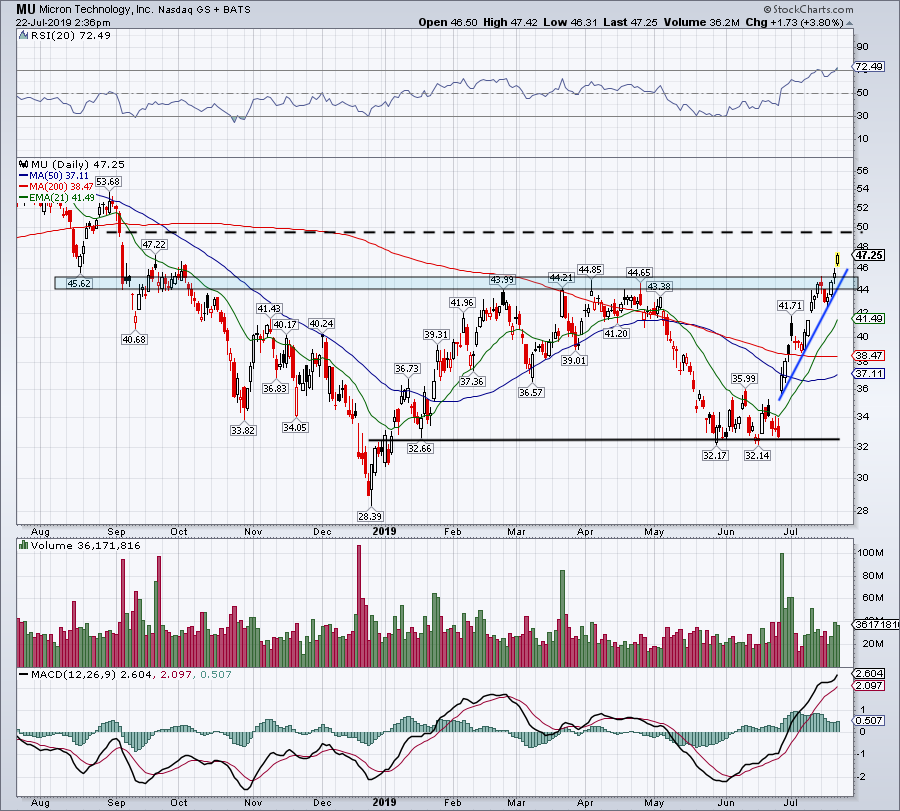Image resolution: width=900 pixels, height=811 pixels.
Task: Click the candlestick icon beside MU (Daily)
Action: pyautogui.click(x=24, y=165)
